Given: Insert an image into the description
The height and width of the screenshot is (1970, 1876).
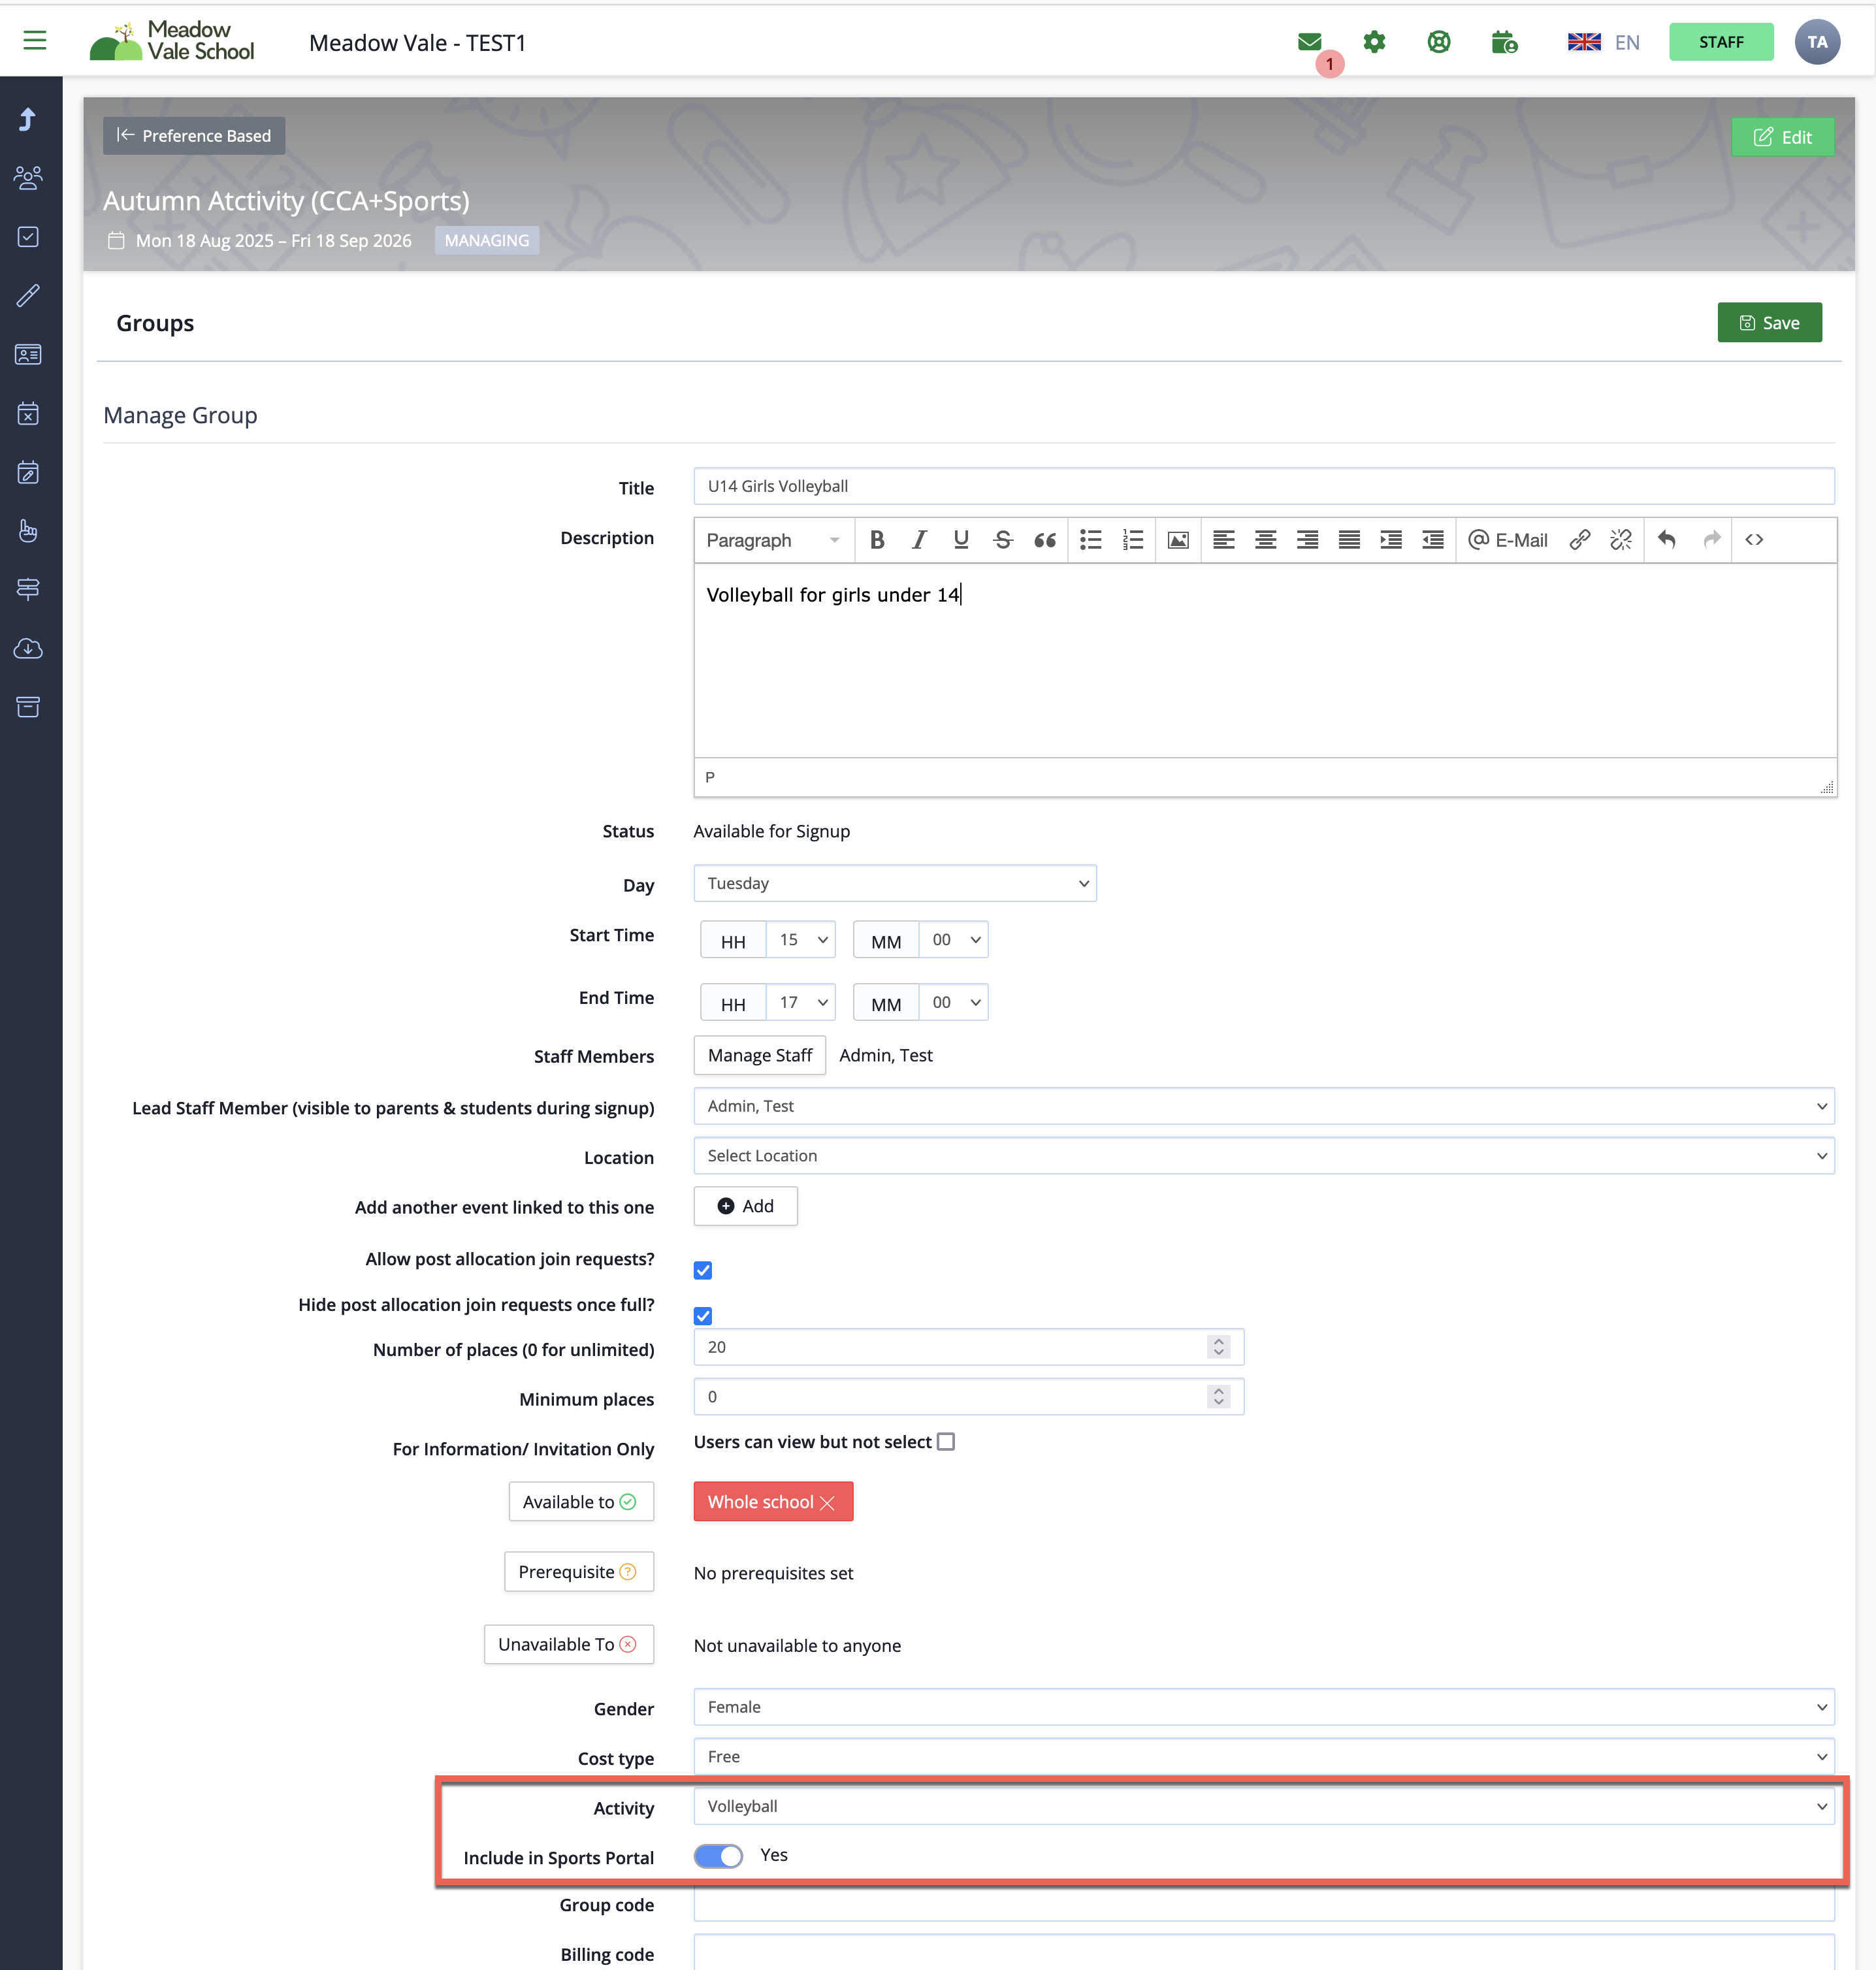Looking at the screenshot, I should pos(1178,540).
